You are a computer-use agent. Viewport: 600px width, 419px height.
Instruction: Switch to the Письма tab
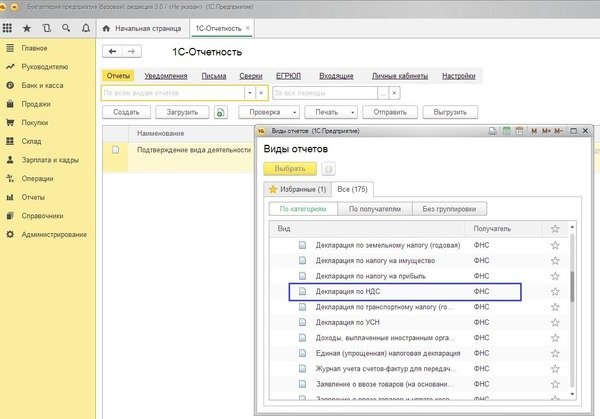coord(214,76)
